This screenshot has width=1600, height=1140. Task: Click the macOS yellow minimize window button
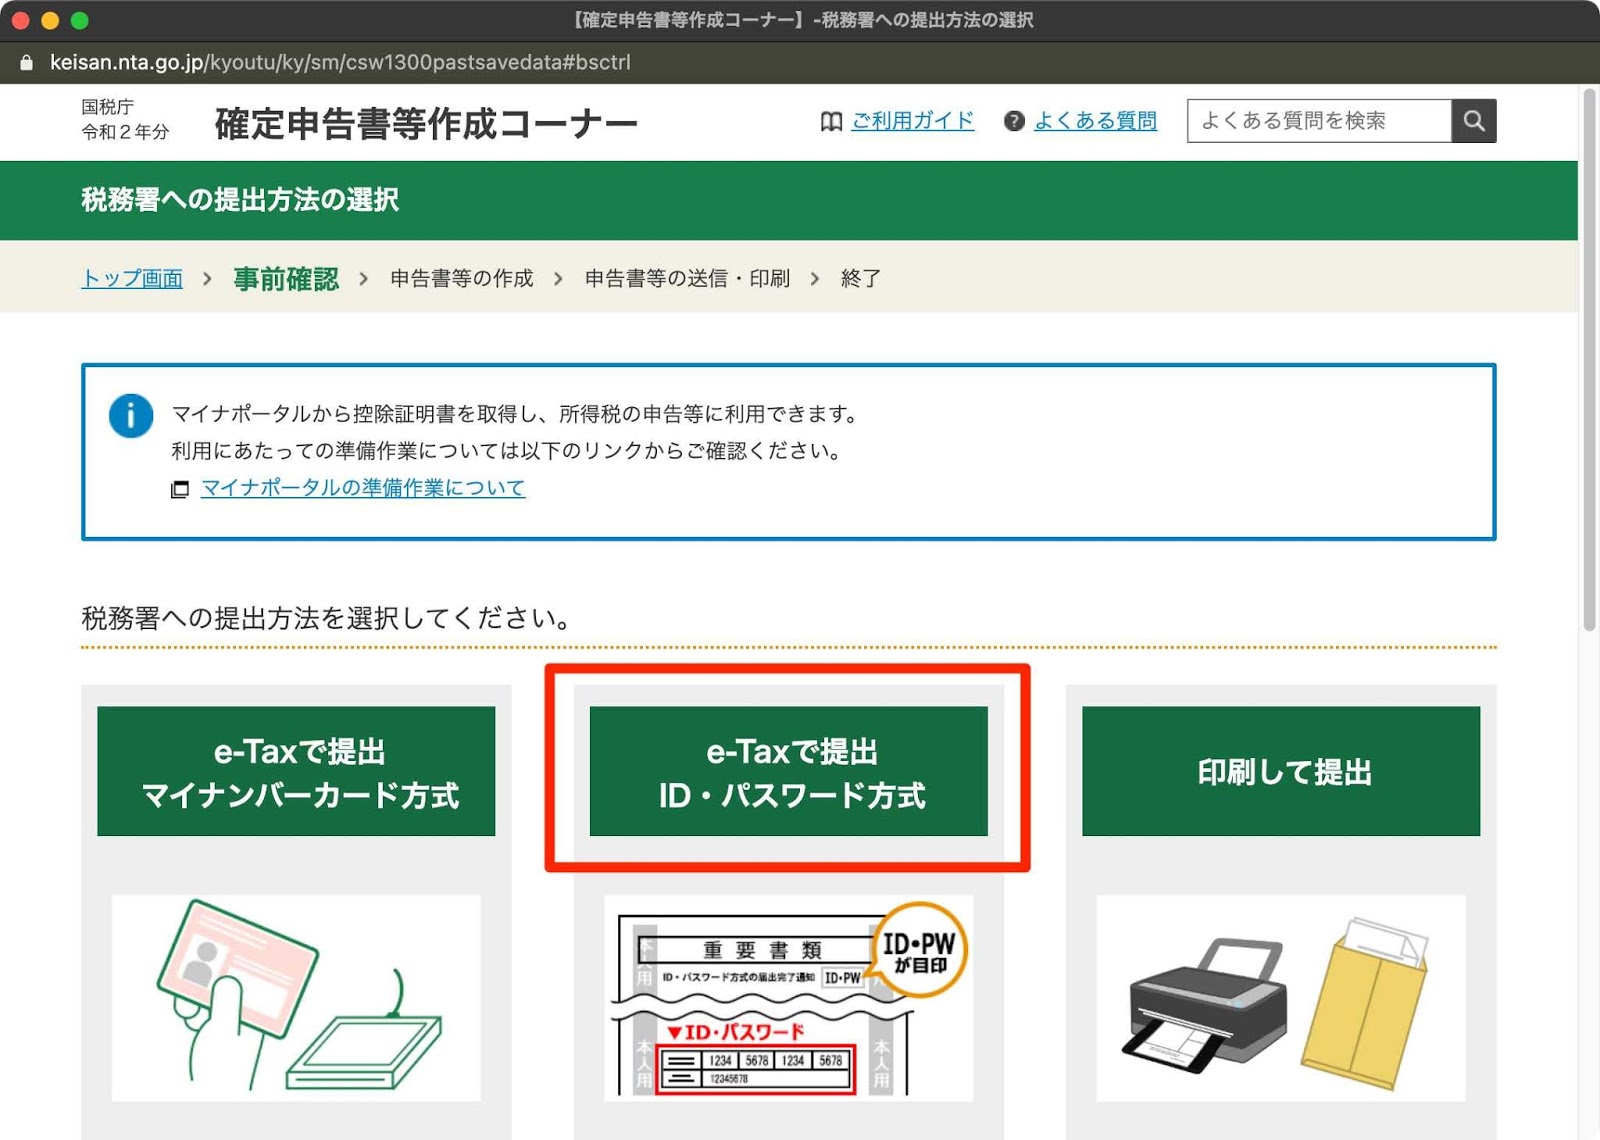tap(50, 20)
